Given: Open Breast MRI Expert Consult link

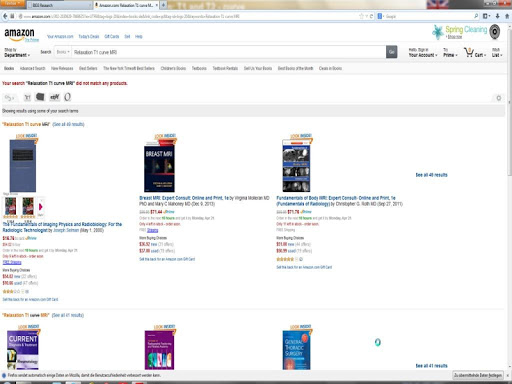Looking at the screenshot, I should point(184,198).
